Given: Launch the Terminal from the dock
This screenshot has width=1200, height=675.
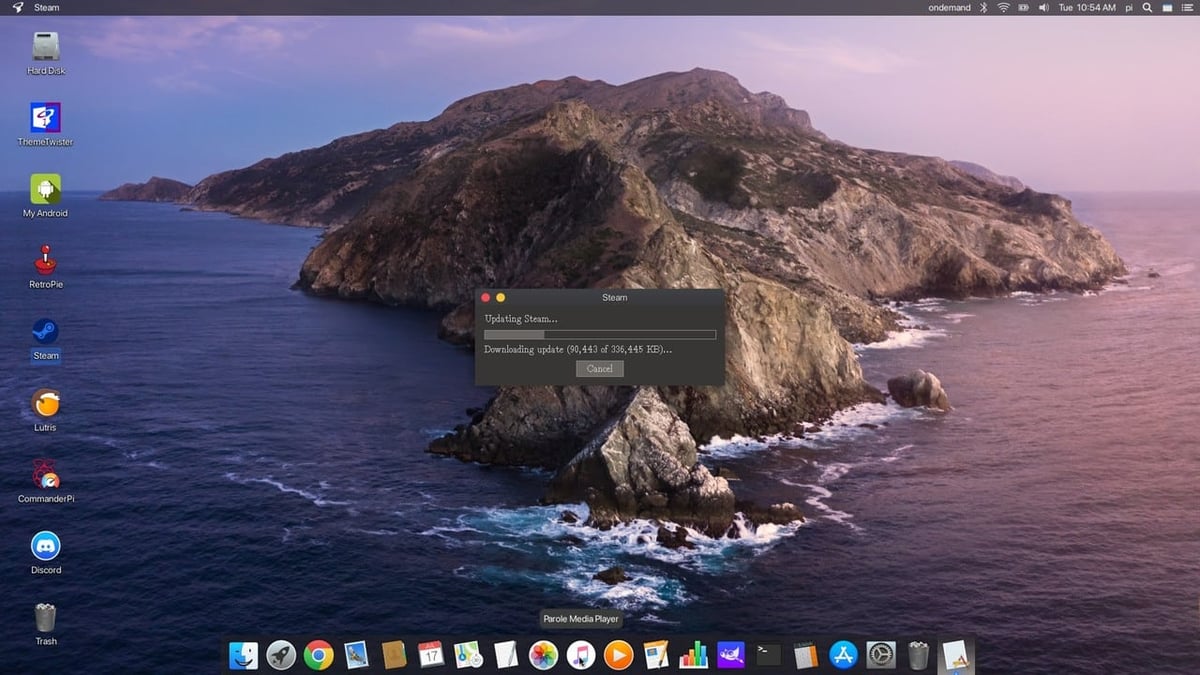Looking at the screenshot, I should [x=768, y=655].
